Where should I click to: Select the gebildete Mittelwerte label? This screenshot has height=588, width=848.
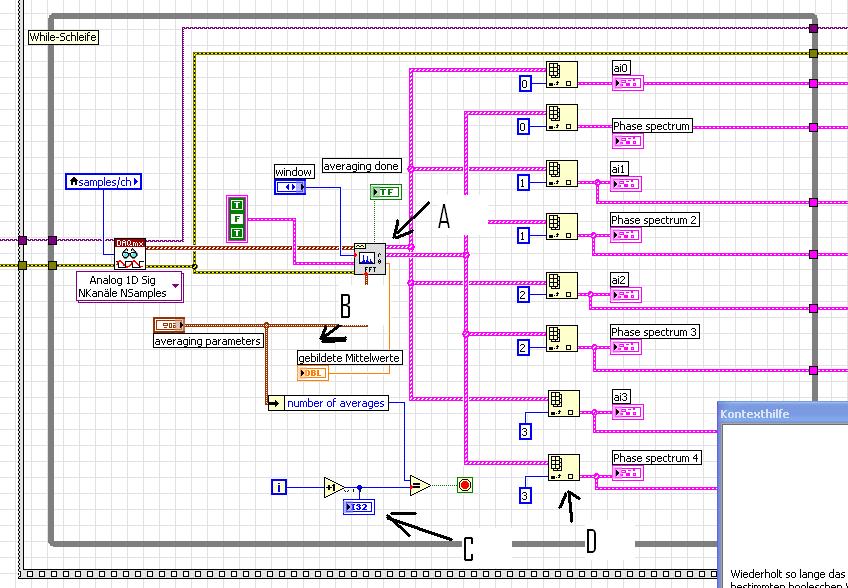[349, 358]
